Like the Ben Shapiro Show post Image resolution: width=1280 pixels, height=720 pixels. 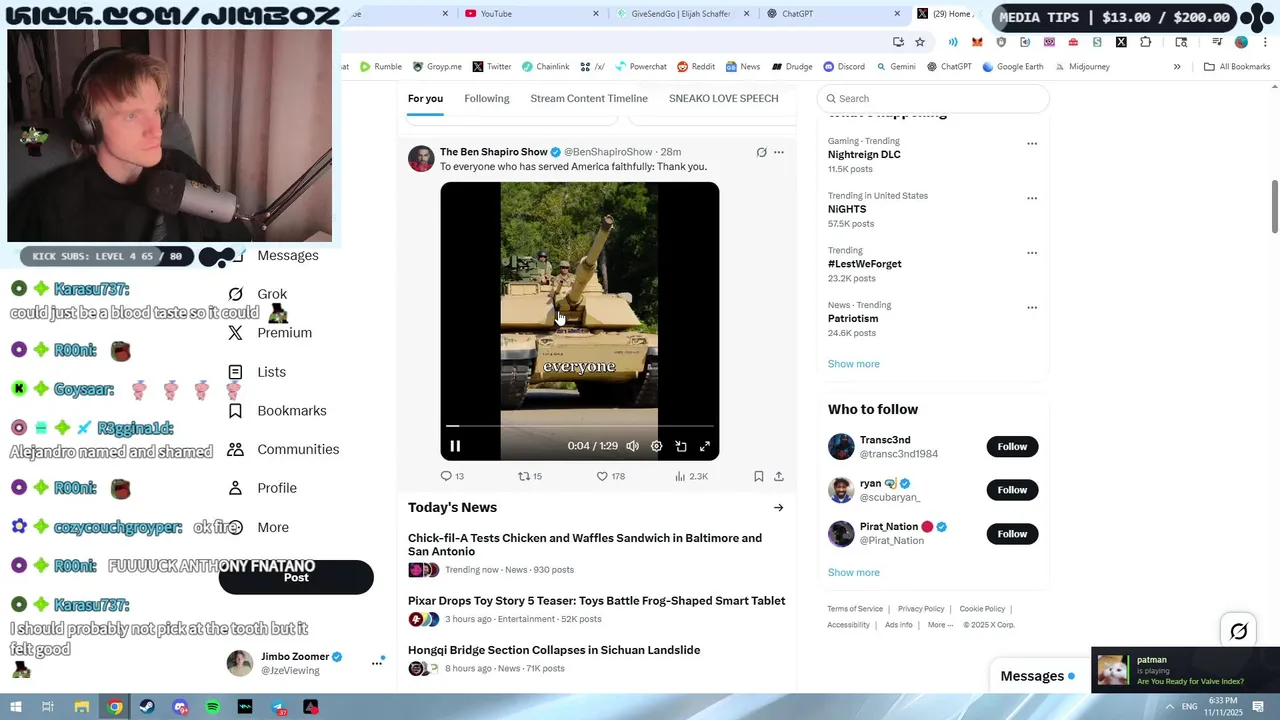click(610, 476)
